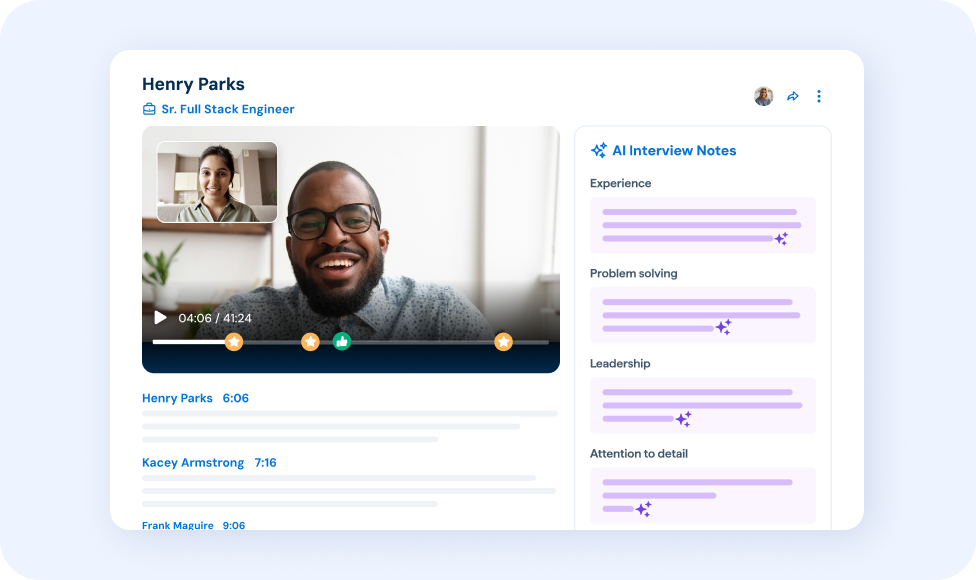976x580 pixels.
Task: Play the interview video recording
Action: pyautogui.click(x=160, y=318)
